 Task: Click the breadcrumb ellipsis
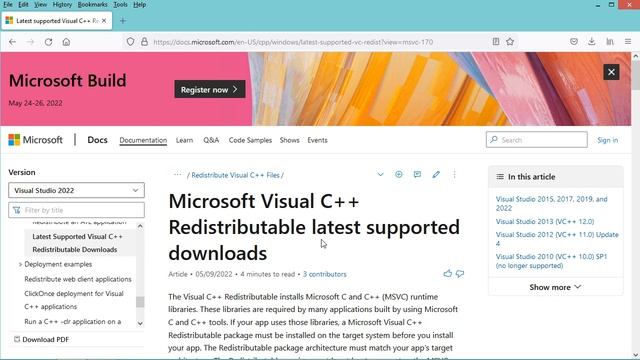tap(177, 175)
